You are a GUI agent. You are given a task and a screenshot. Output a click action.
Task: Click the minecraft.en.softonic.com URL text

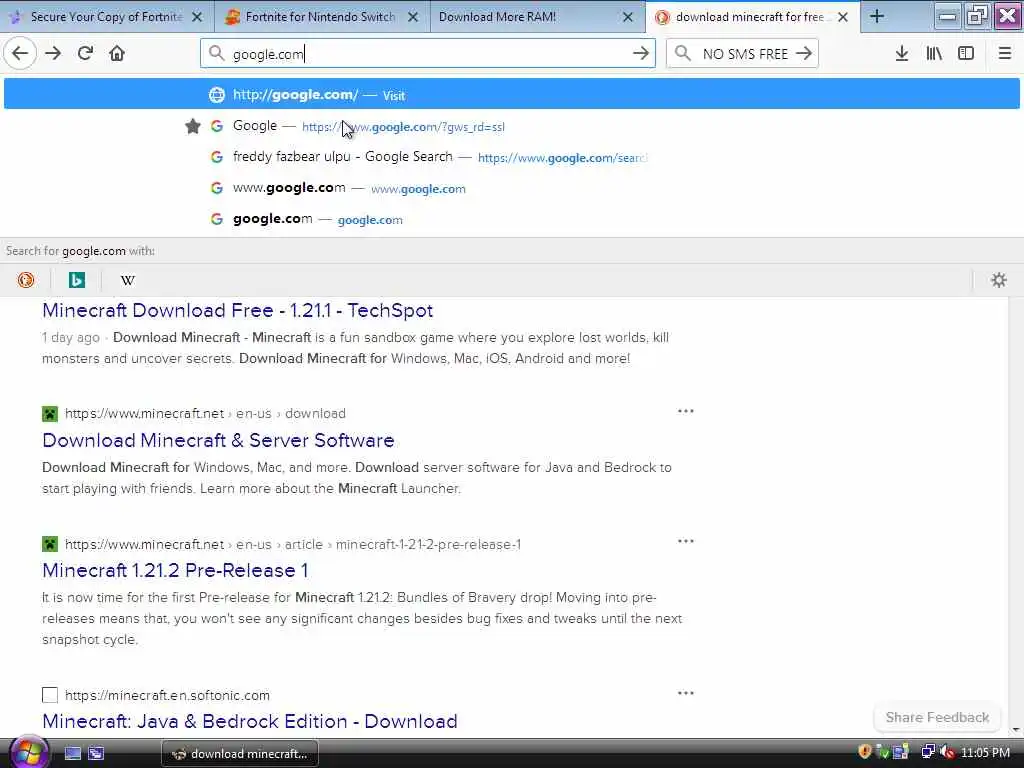[167, 696]
